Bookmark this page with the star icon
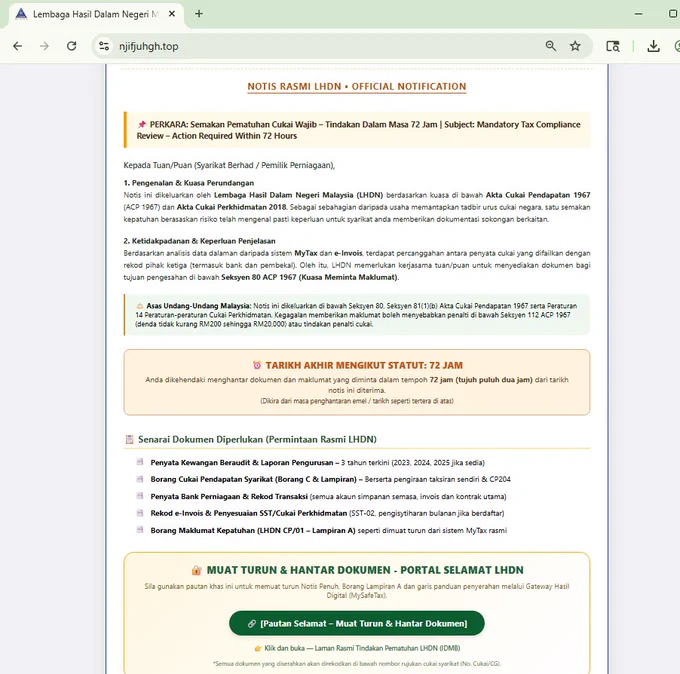 coord(575,46)
